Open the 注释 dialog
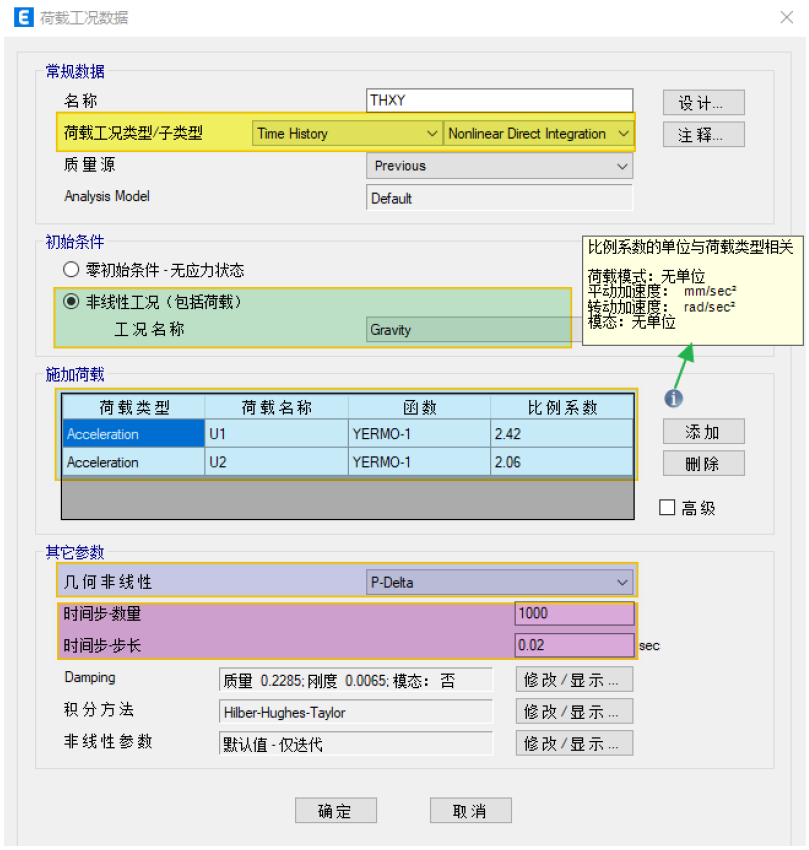Viewport: 809px width, 850px height. coord(702,134)
